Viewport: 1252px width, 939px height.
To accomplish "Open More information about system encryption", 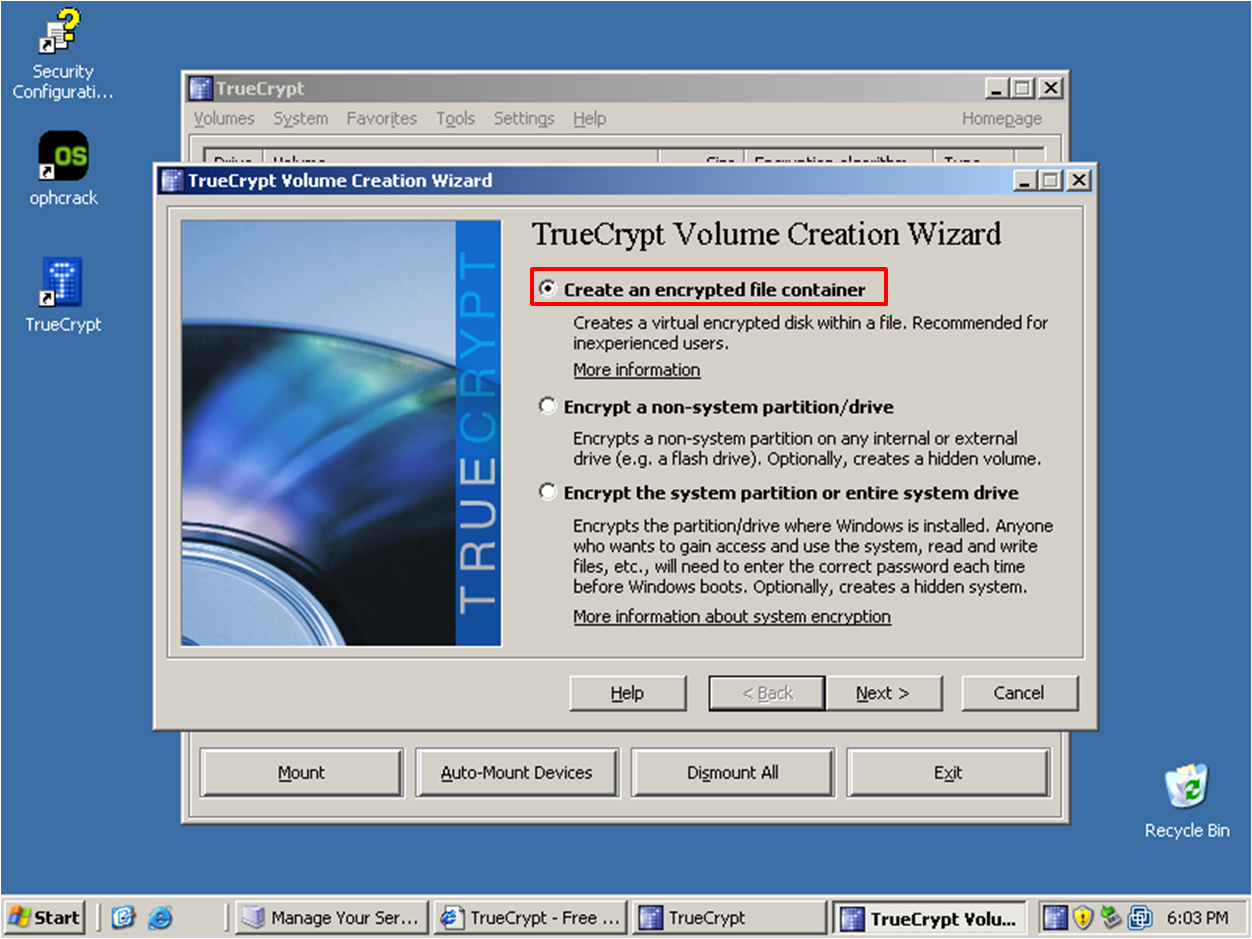I will [x=732, y=617].
